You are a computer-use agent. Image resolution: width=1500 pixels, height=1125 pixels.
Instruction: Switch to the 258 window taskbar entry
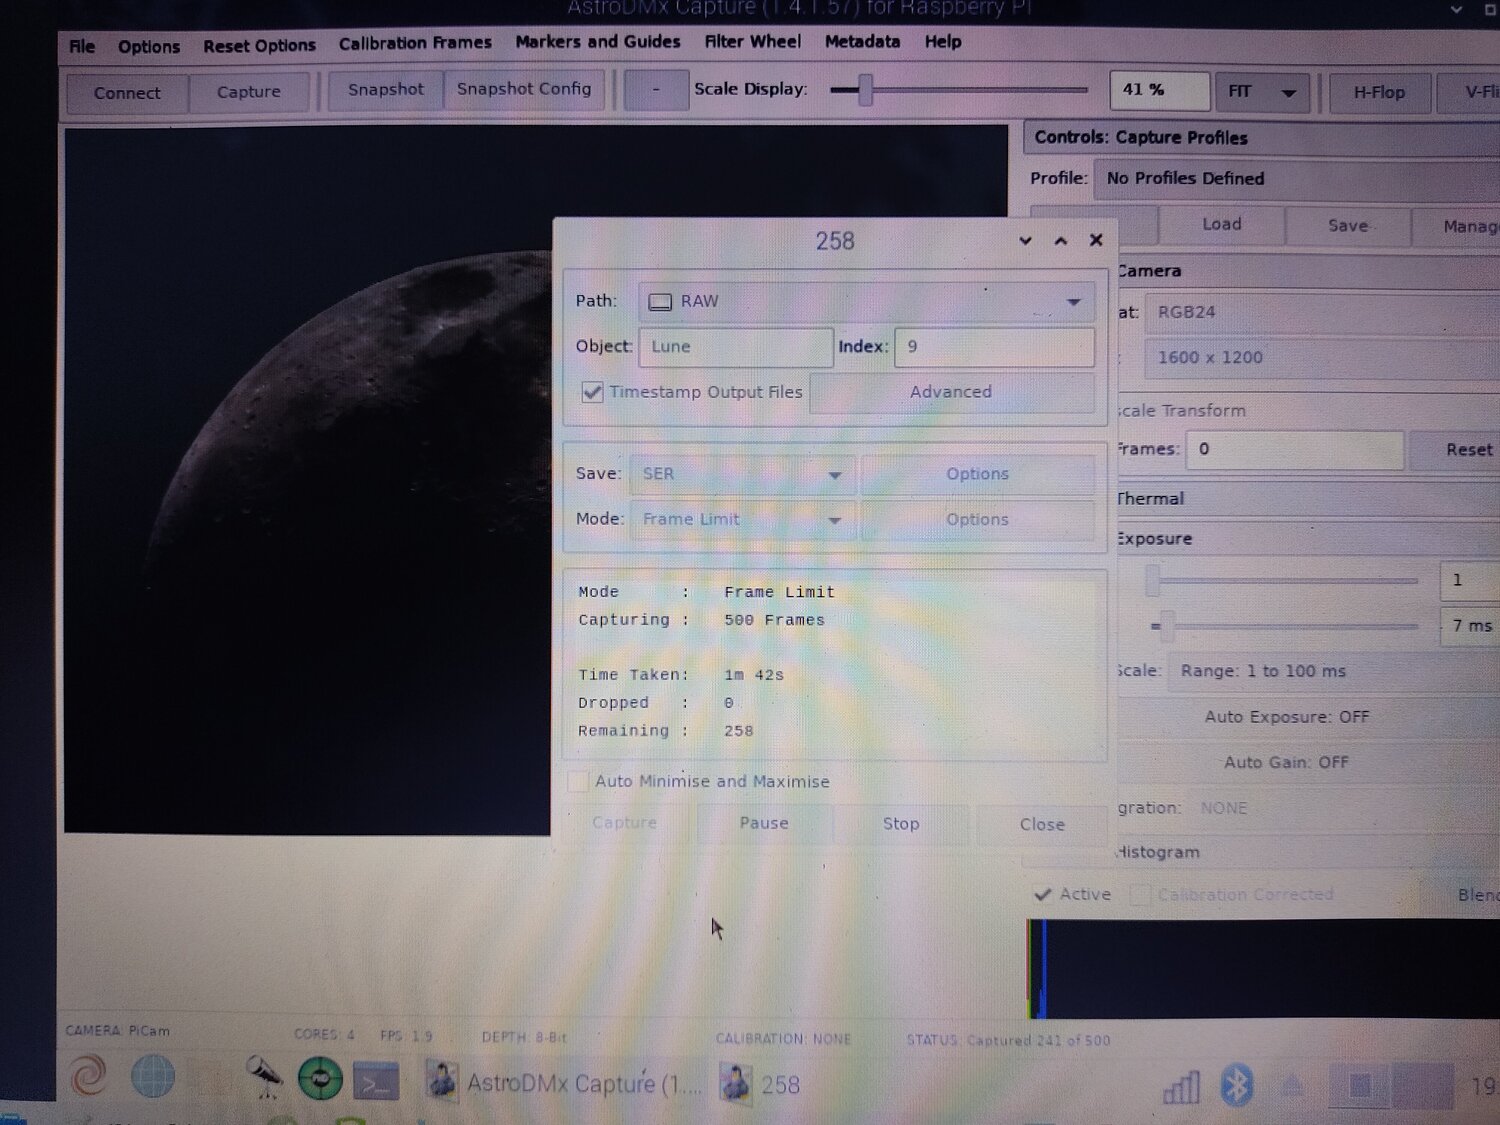(x=762, y=1084)
